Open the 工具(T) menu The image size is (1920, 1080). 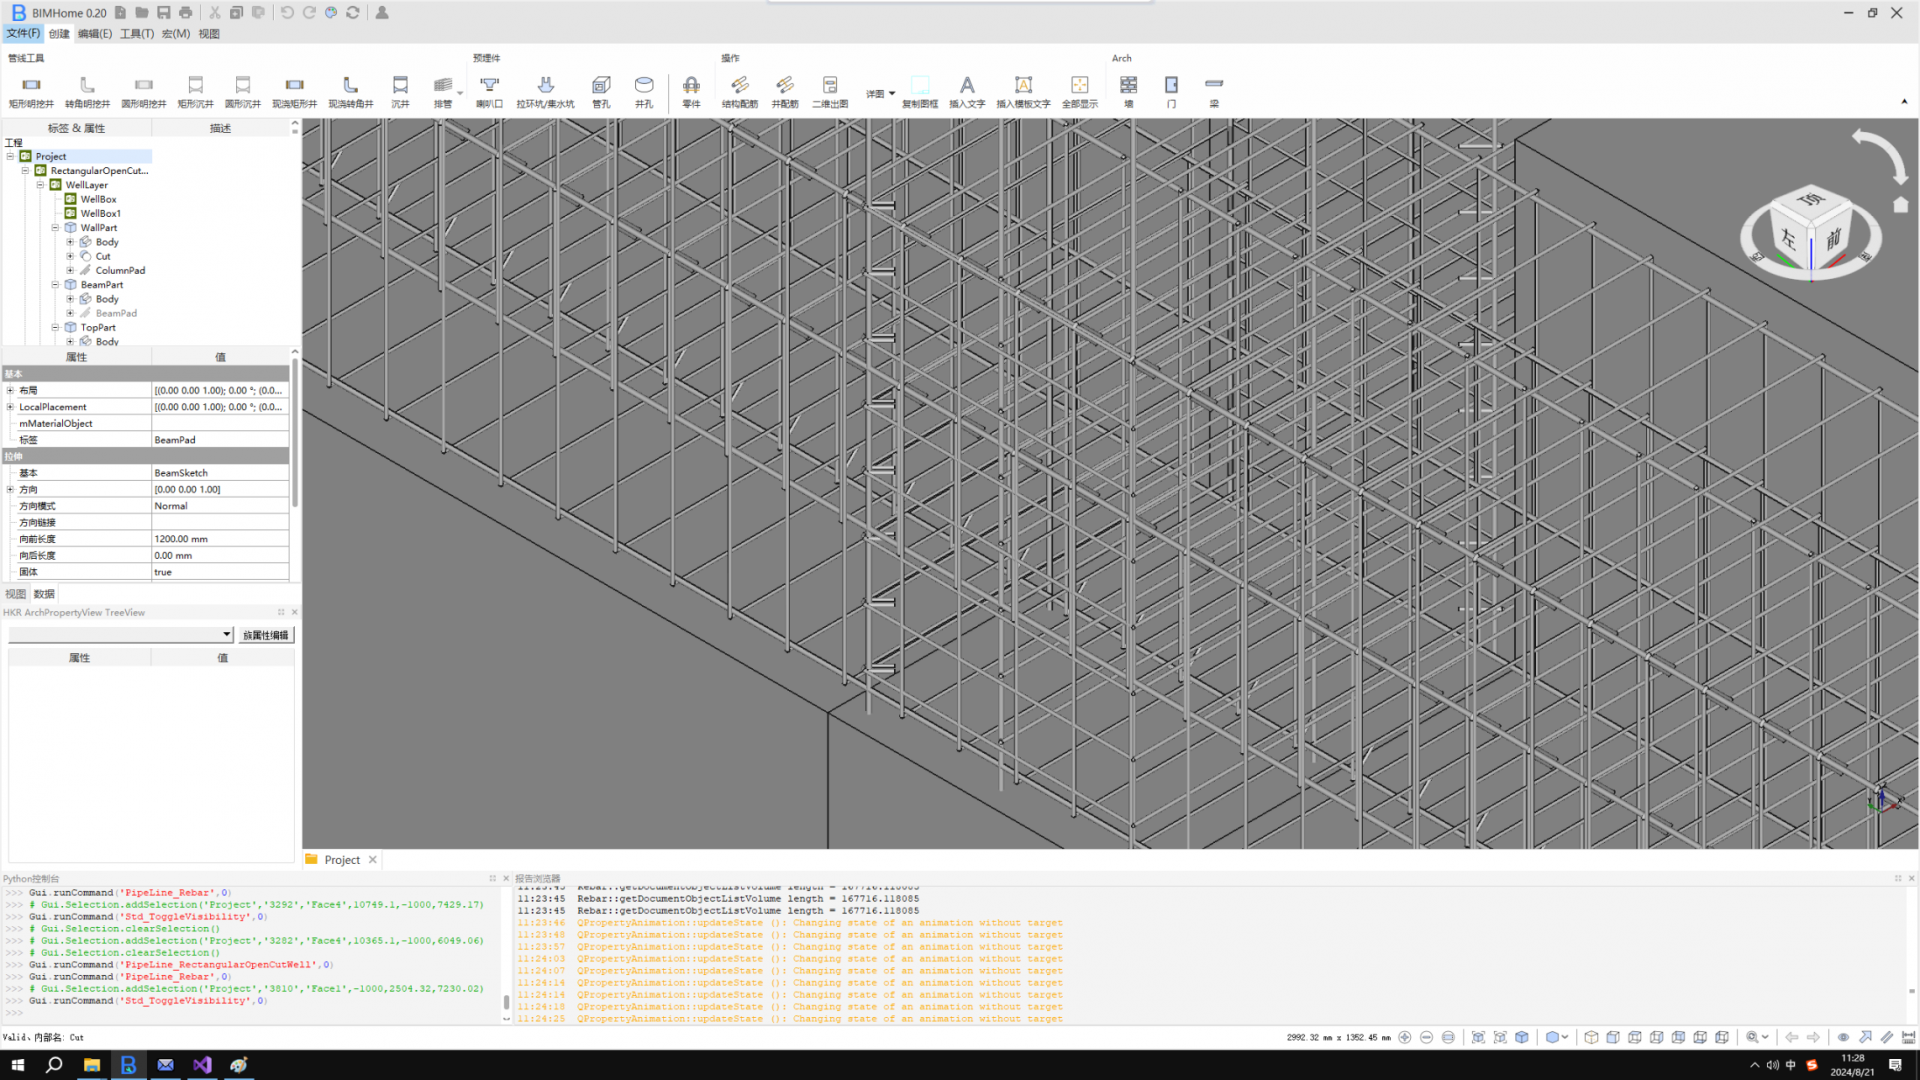pyautogui.click(x=137, y=33)
